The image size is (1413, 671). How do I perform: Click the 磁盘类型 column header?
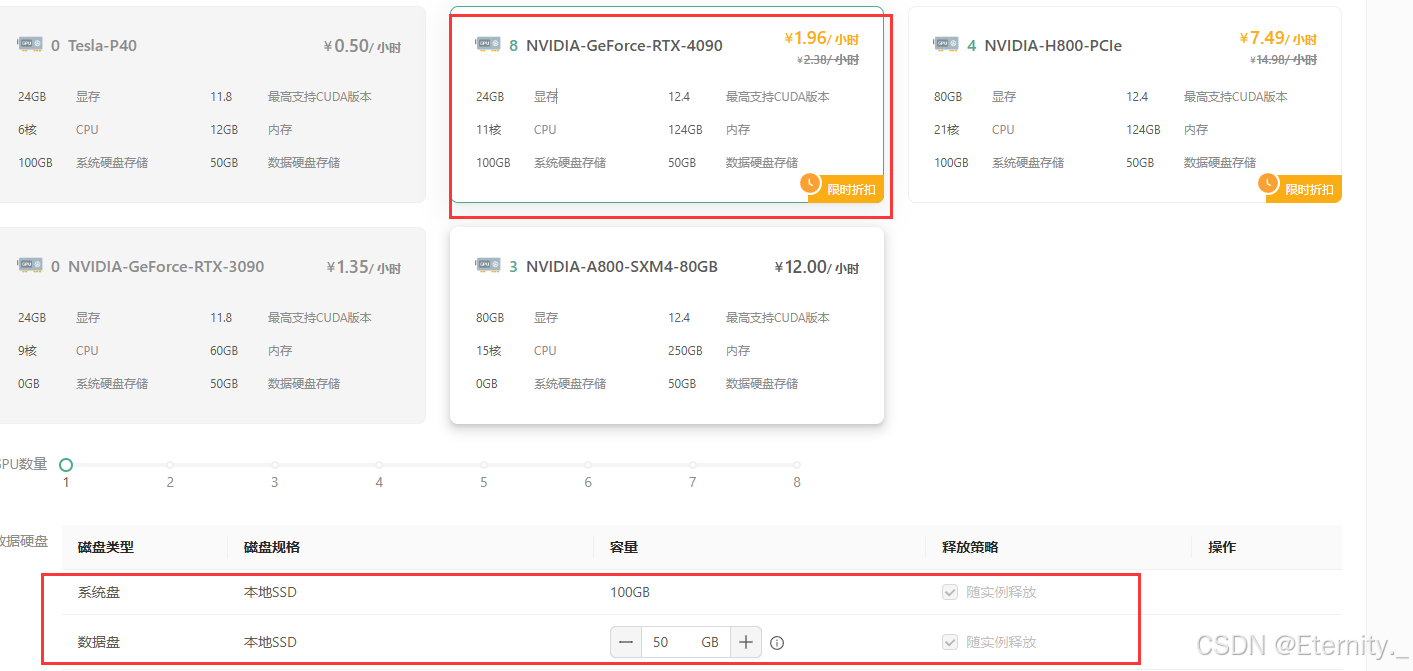(x=106, y=547)
